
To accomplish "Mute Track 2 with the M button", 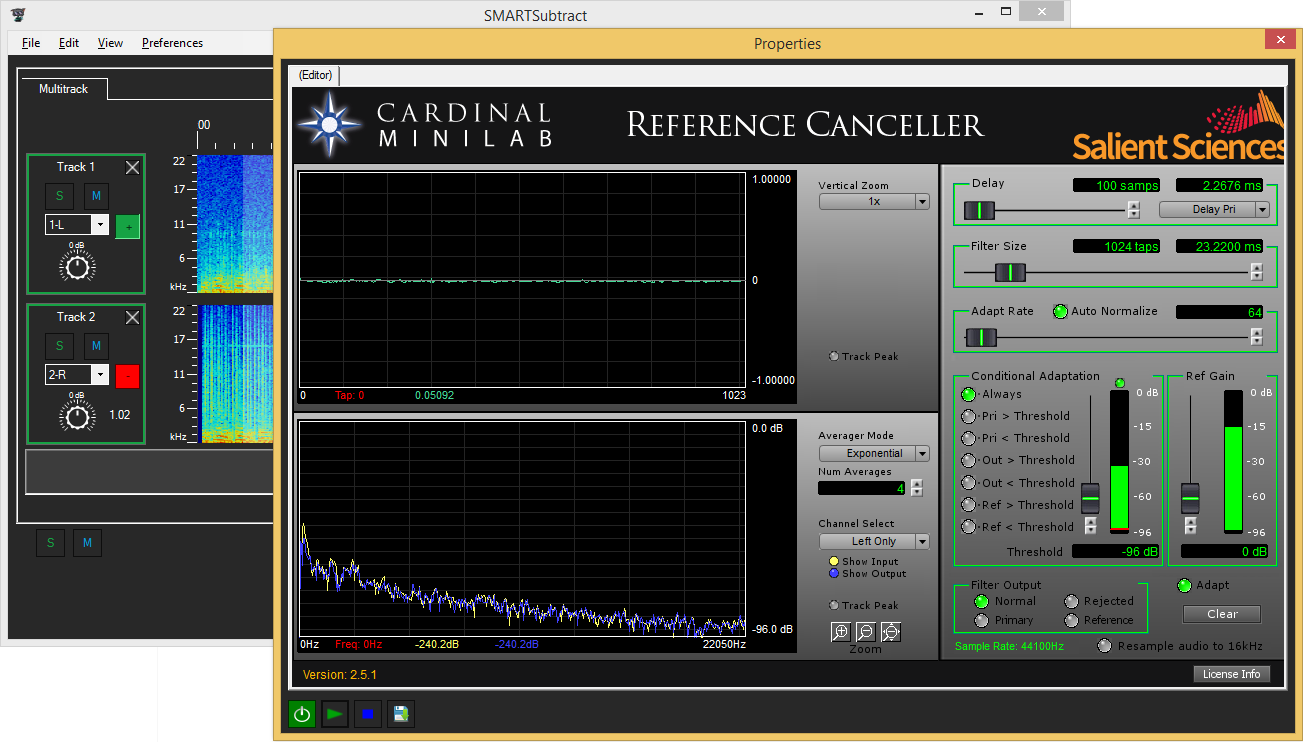I will (x=96, y=346).
